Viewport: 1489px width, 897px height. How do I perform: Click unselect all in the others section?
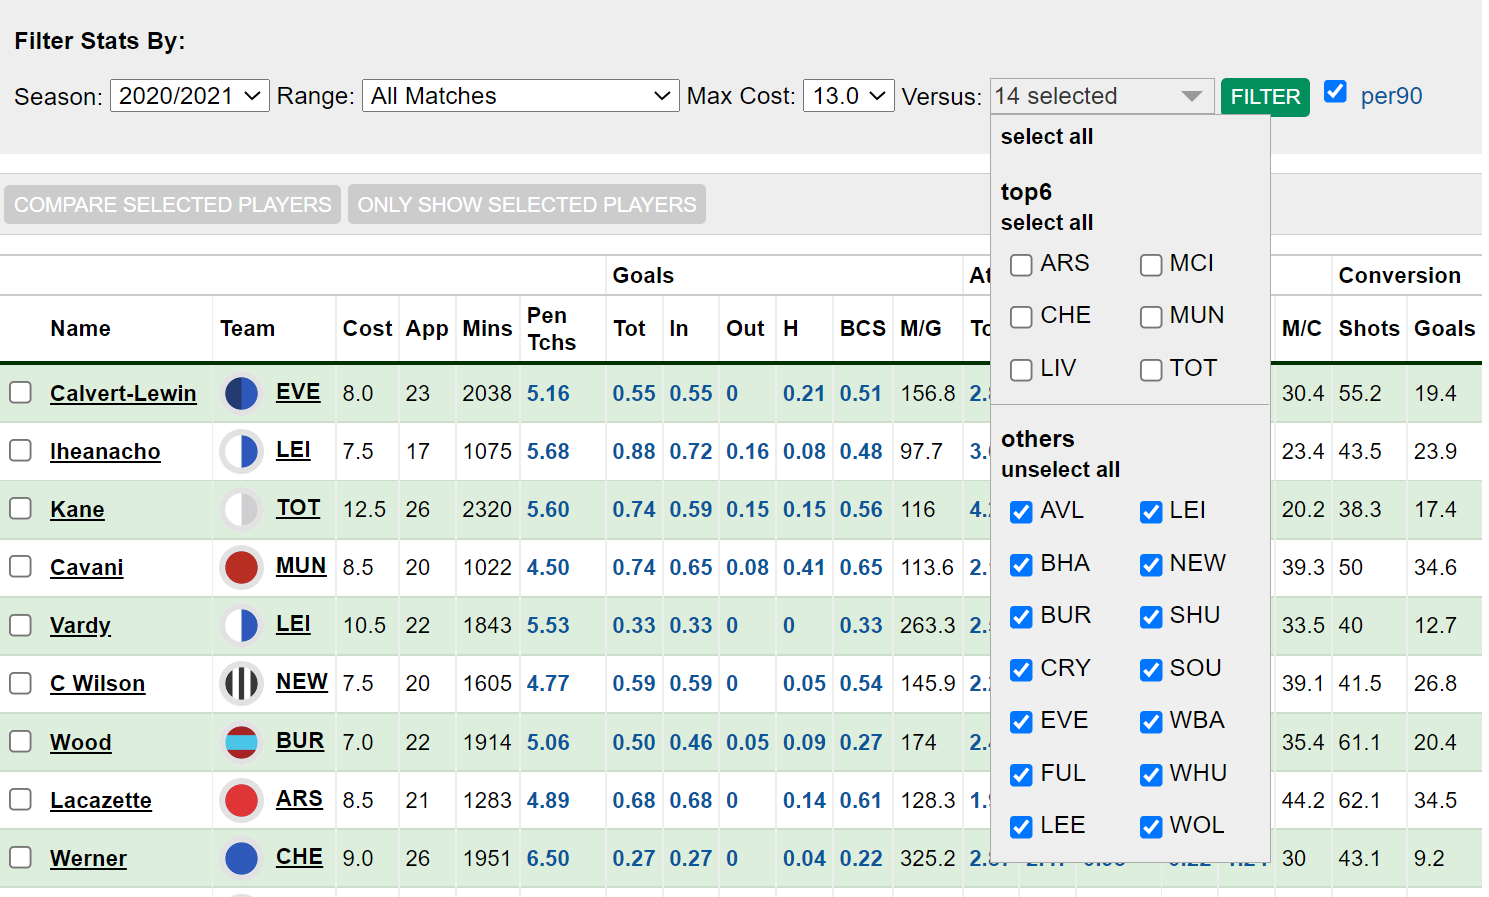click(x=1060, y=469)
